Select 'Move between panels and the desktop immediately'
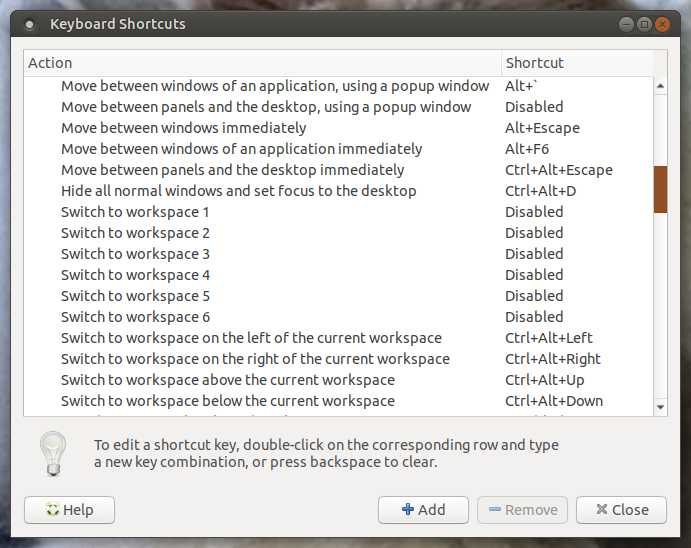 click(x=338, y=170)
